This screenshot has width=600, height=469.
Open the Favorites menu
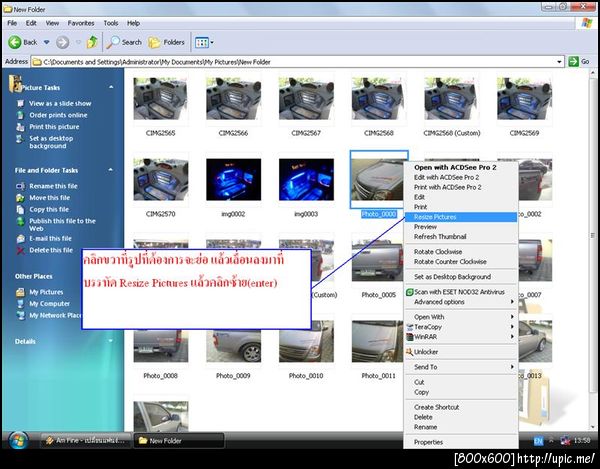[x=81, y=23]
